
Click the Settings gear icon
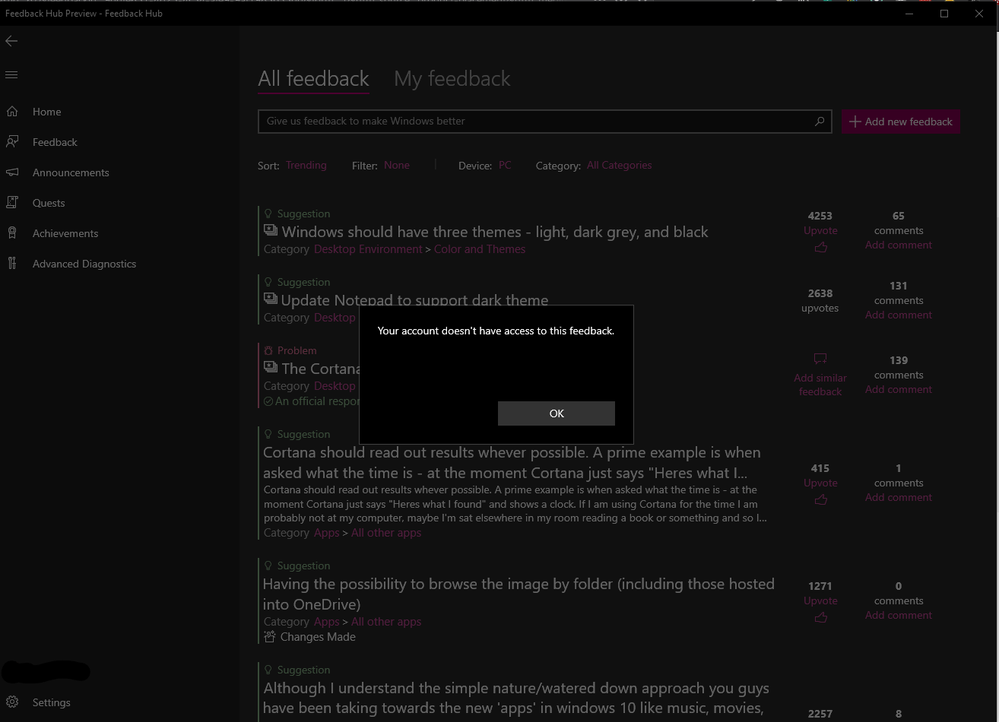[12, 702]
